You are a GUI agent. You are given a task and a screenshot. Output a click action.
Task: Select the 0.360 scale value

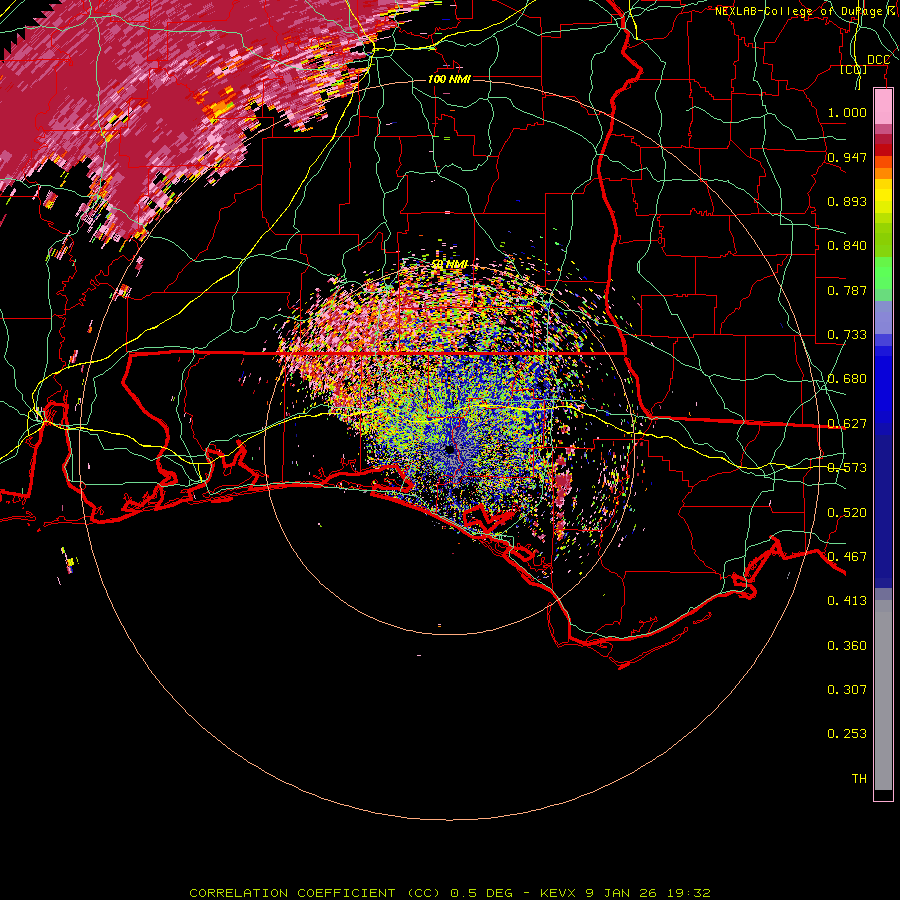click(847, 646)
